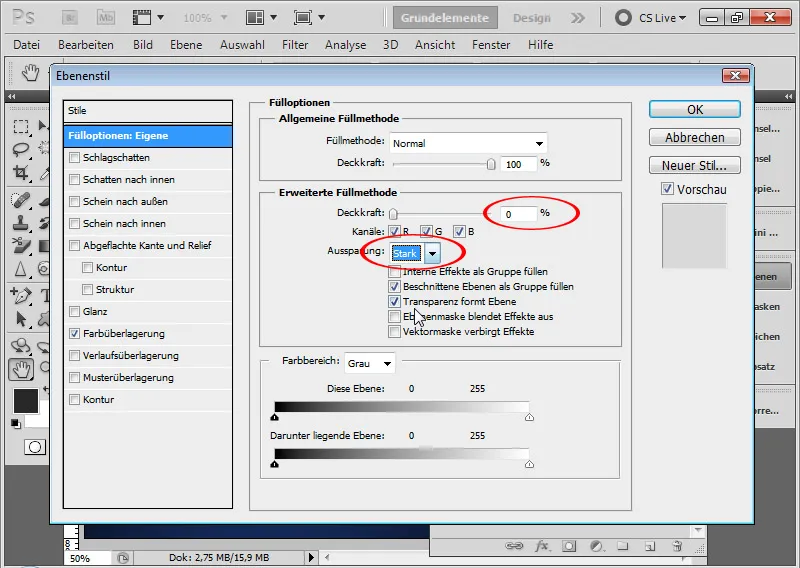Disable the Farbüberlagerung checkbox
Image resolution: width=800 pixels, height=568 pixels.
coord(74,334)
